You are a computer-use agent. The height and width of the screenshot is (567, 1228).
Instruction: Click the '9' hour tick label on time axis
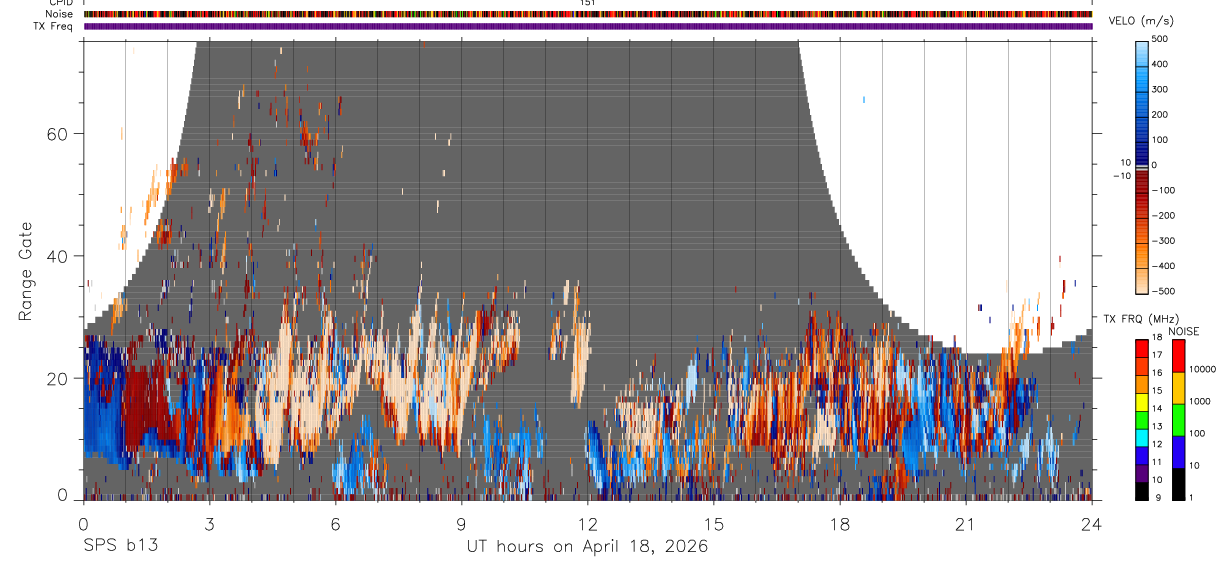point(461,524)
